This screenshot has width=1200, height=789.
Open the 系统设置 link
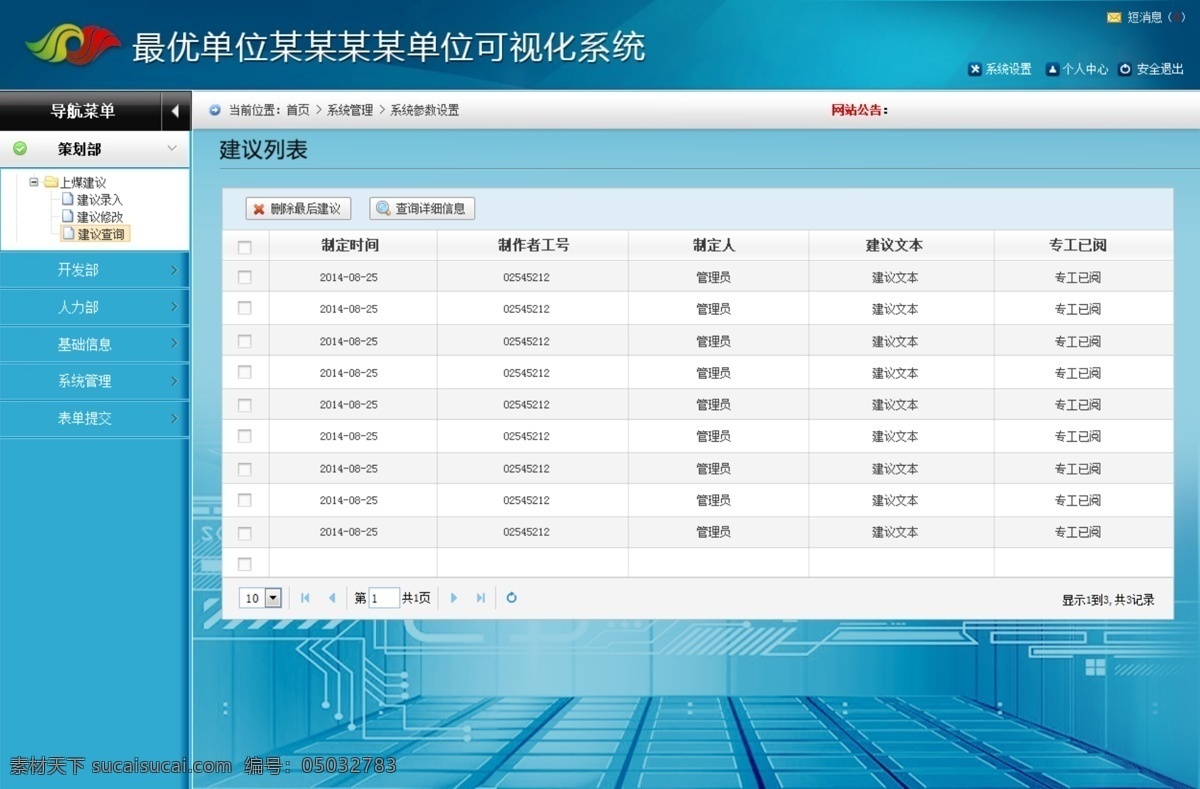[1008, 69]
